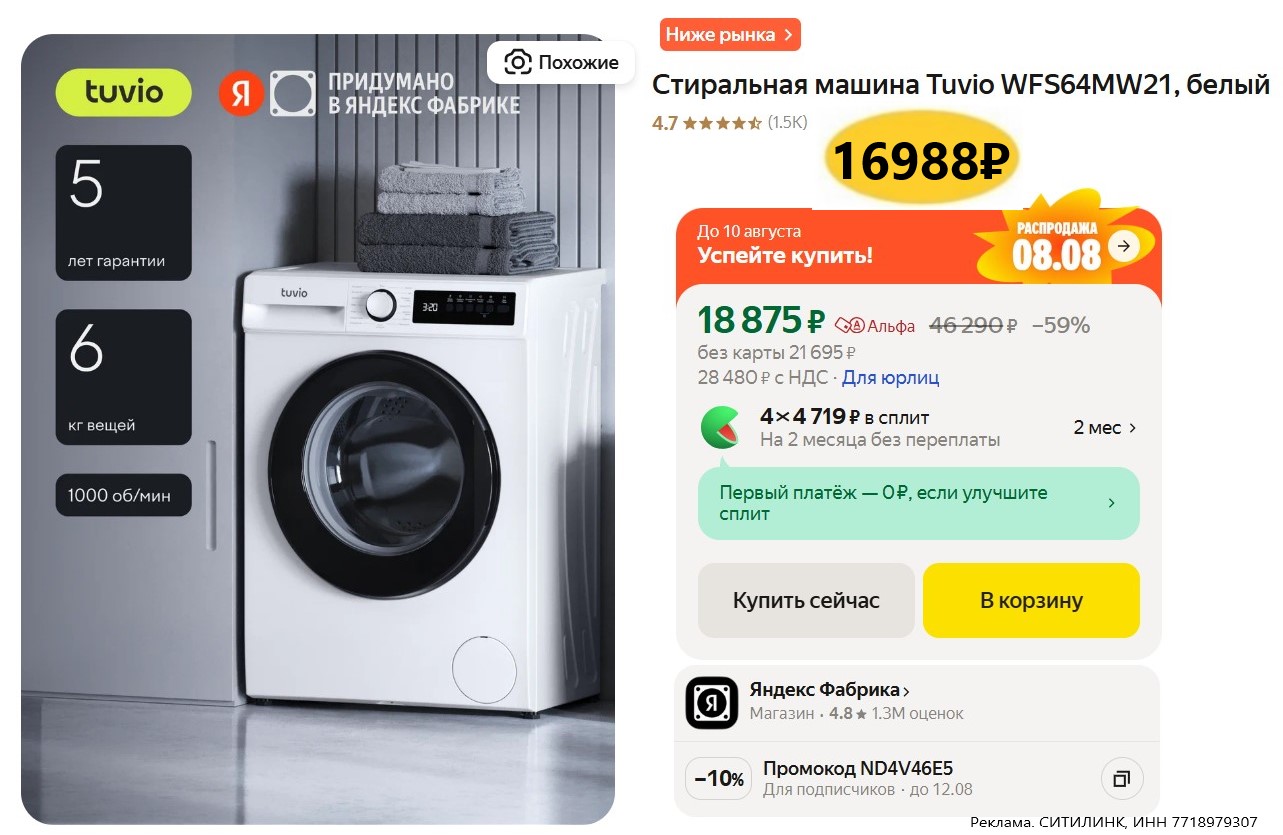Click the −10% discount badge
The height and width of the screenshot is (835, 1283).
click(719, 779)
